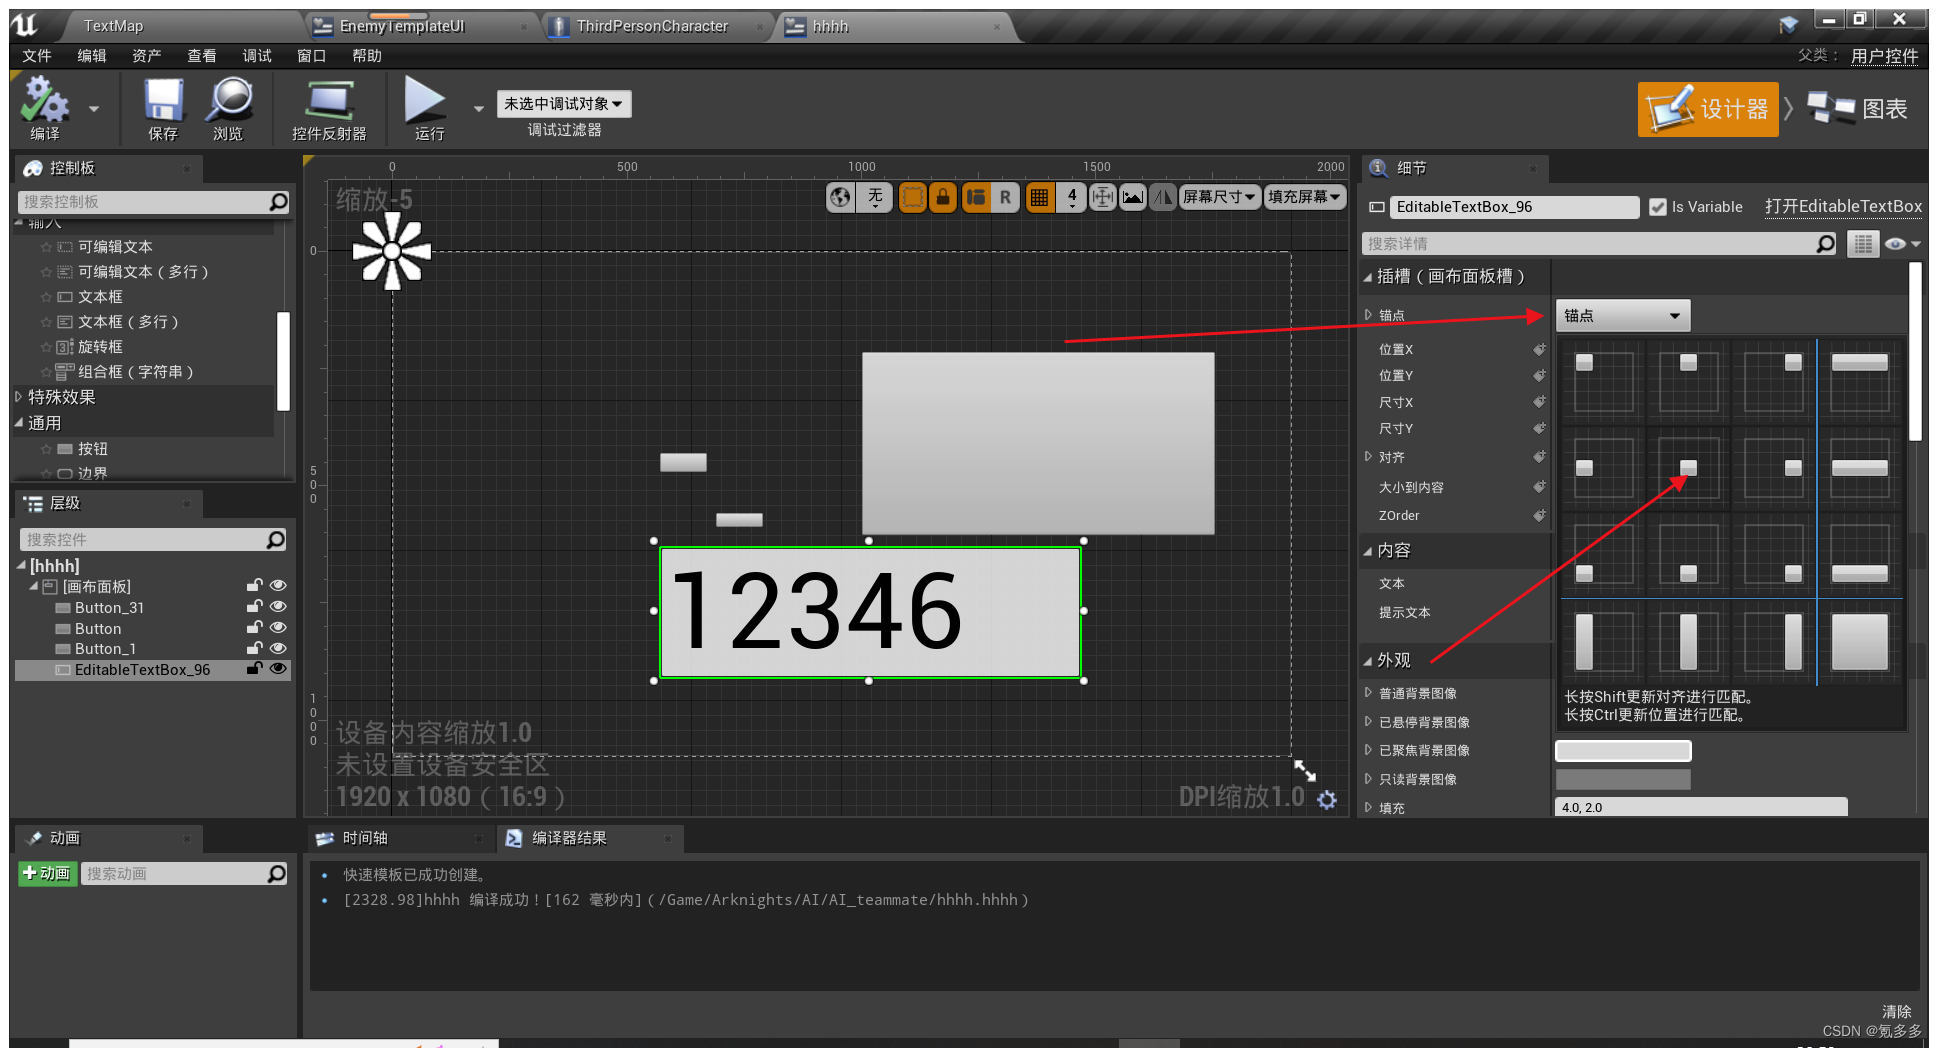Screen dimensions: 1938x1048
Task: Add a new animation with +动画 button
Action: click(x=47, y=874)
